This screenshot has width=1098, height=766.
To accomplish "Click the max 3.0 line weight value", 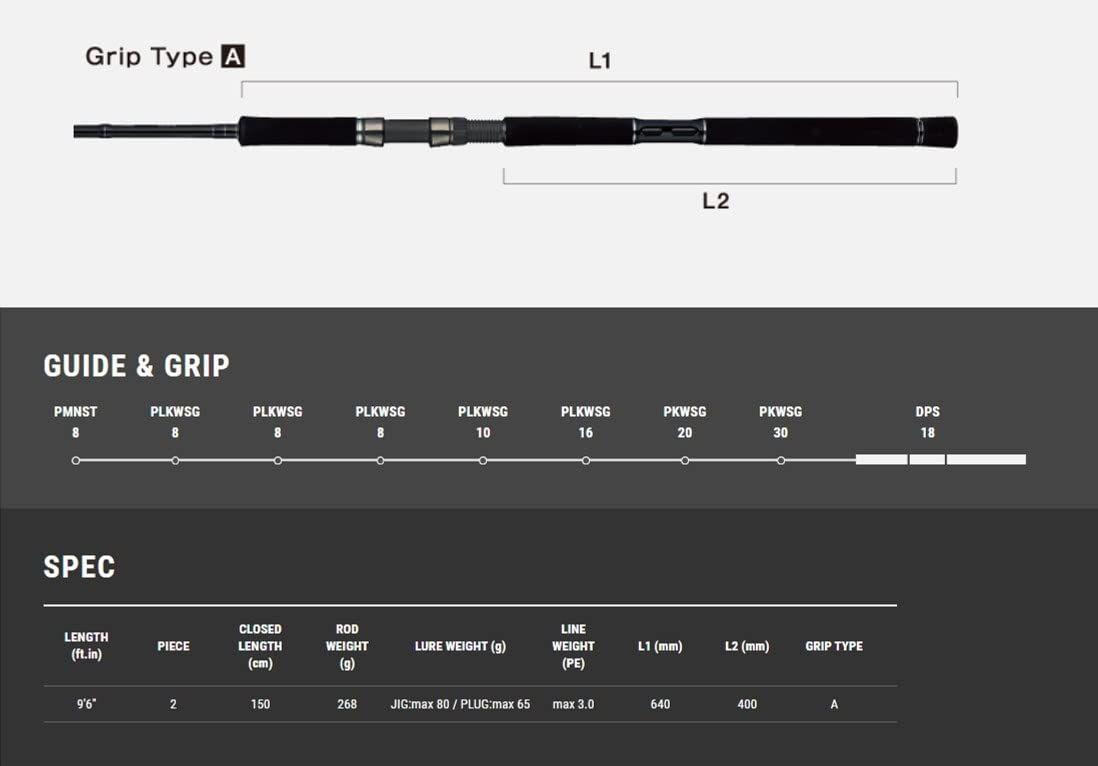I will tap(573, 704).
